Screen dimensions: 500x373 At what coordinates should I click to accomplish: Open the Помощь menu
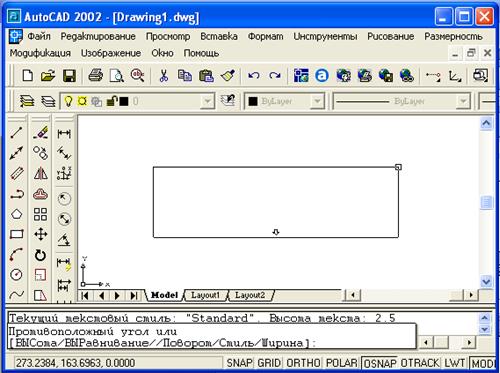click(x=201, y=53)
